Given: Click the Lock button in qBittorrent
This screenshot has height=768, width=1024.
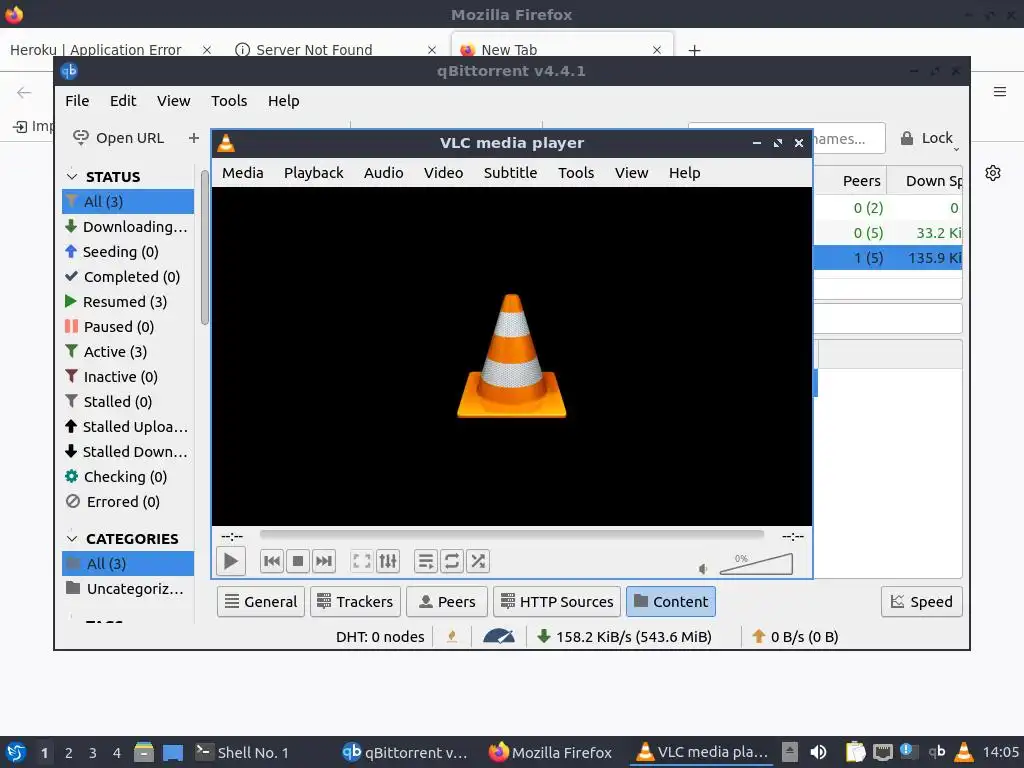Looking at the screenshot, I should [927, 138].
